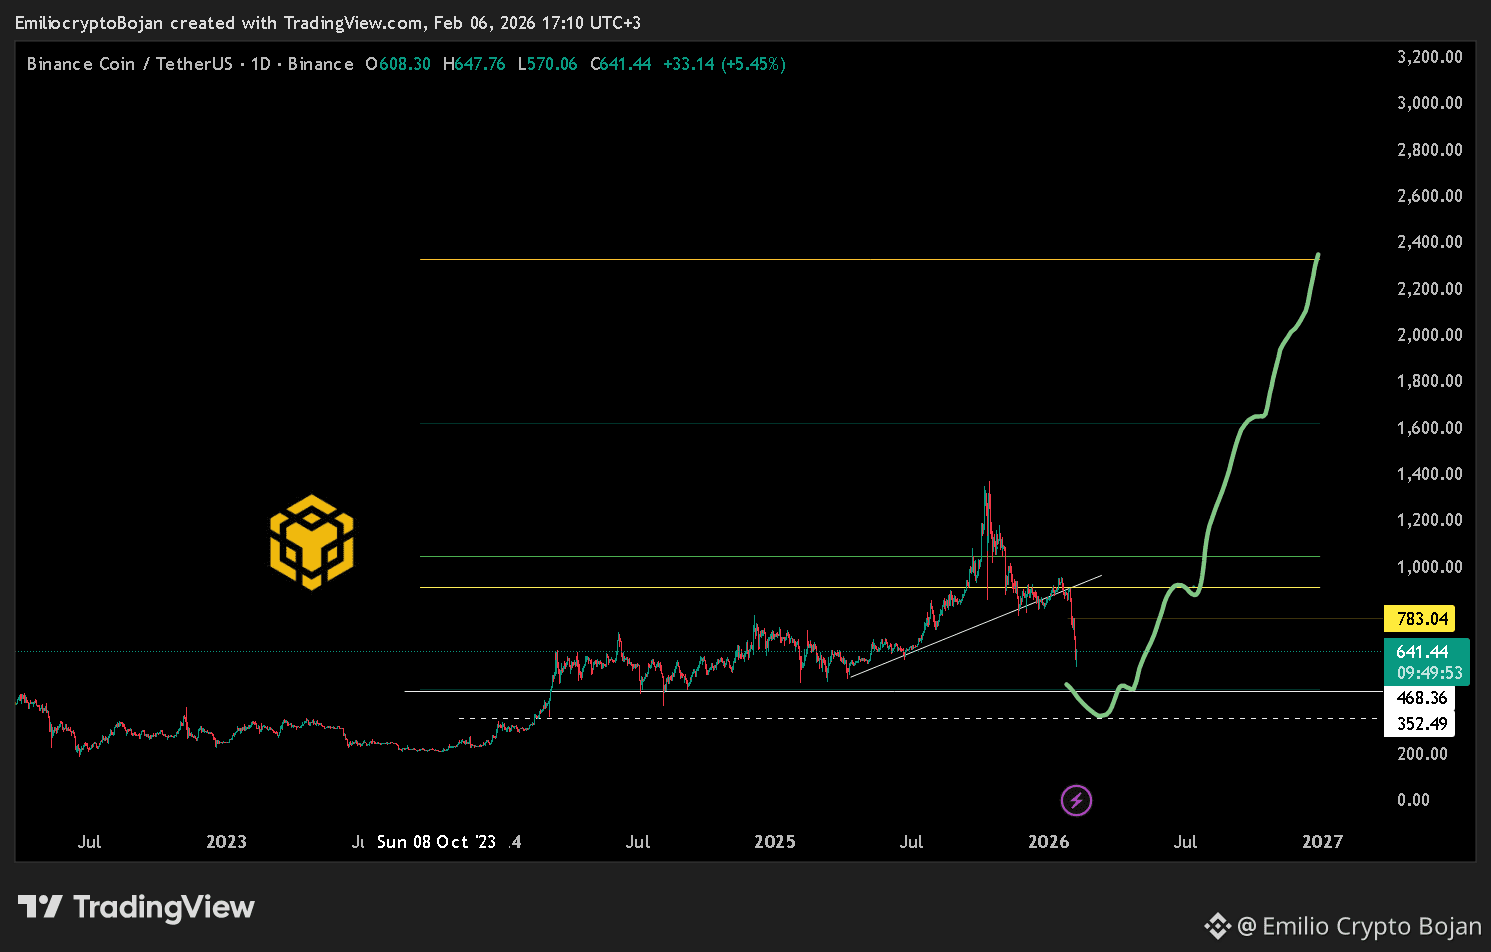Click the 2,200.00 price axis label
Viewport: 1491px width, 952px height.
pos(1430,289)
